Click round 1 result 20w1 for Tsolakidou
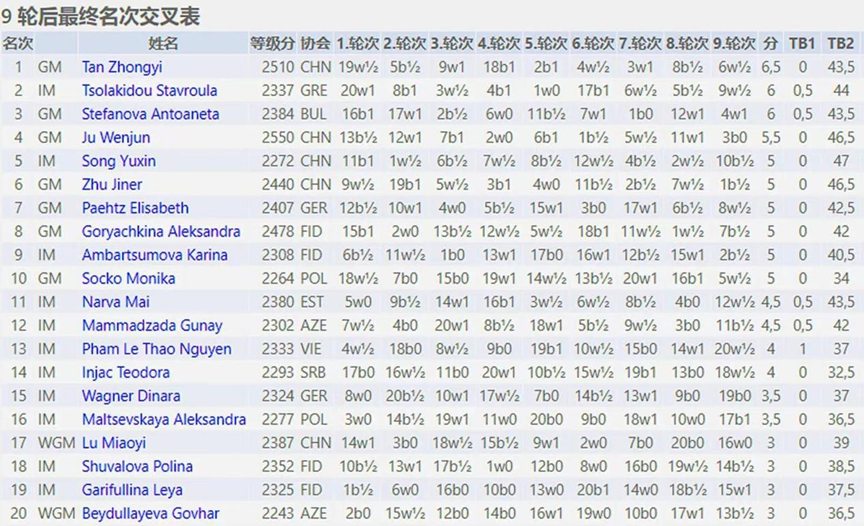This screenshot has width=864, height=526. click(358, 90)
